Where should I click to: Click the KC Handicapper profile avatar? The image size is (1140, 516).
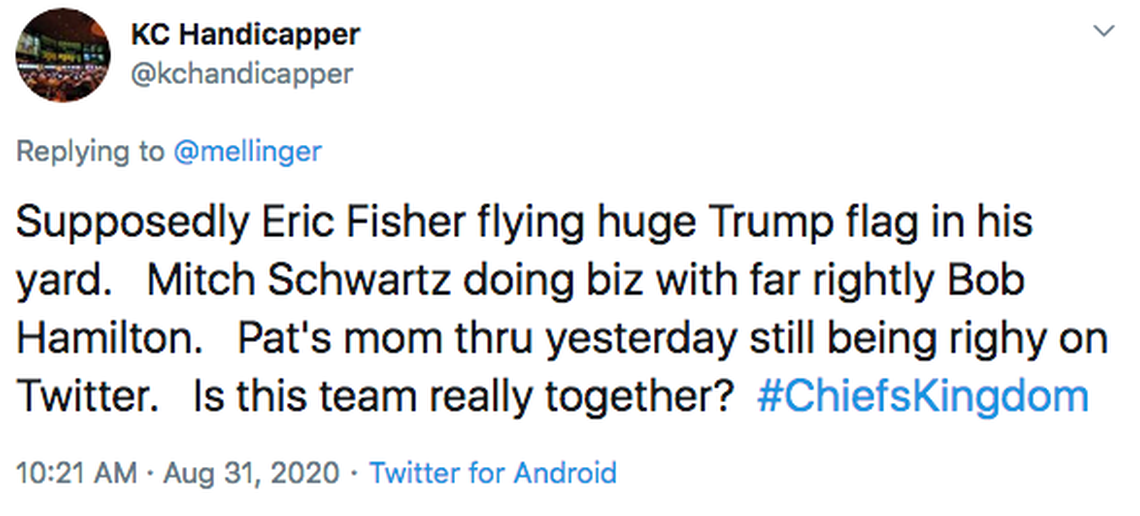(x=62, y=54)
